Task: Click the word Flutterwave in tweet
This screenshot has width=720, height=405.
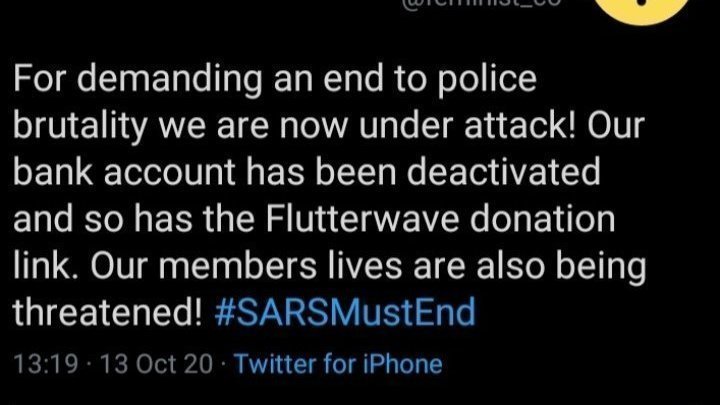Action: pos(363,218)
